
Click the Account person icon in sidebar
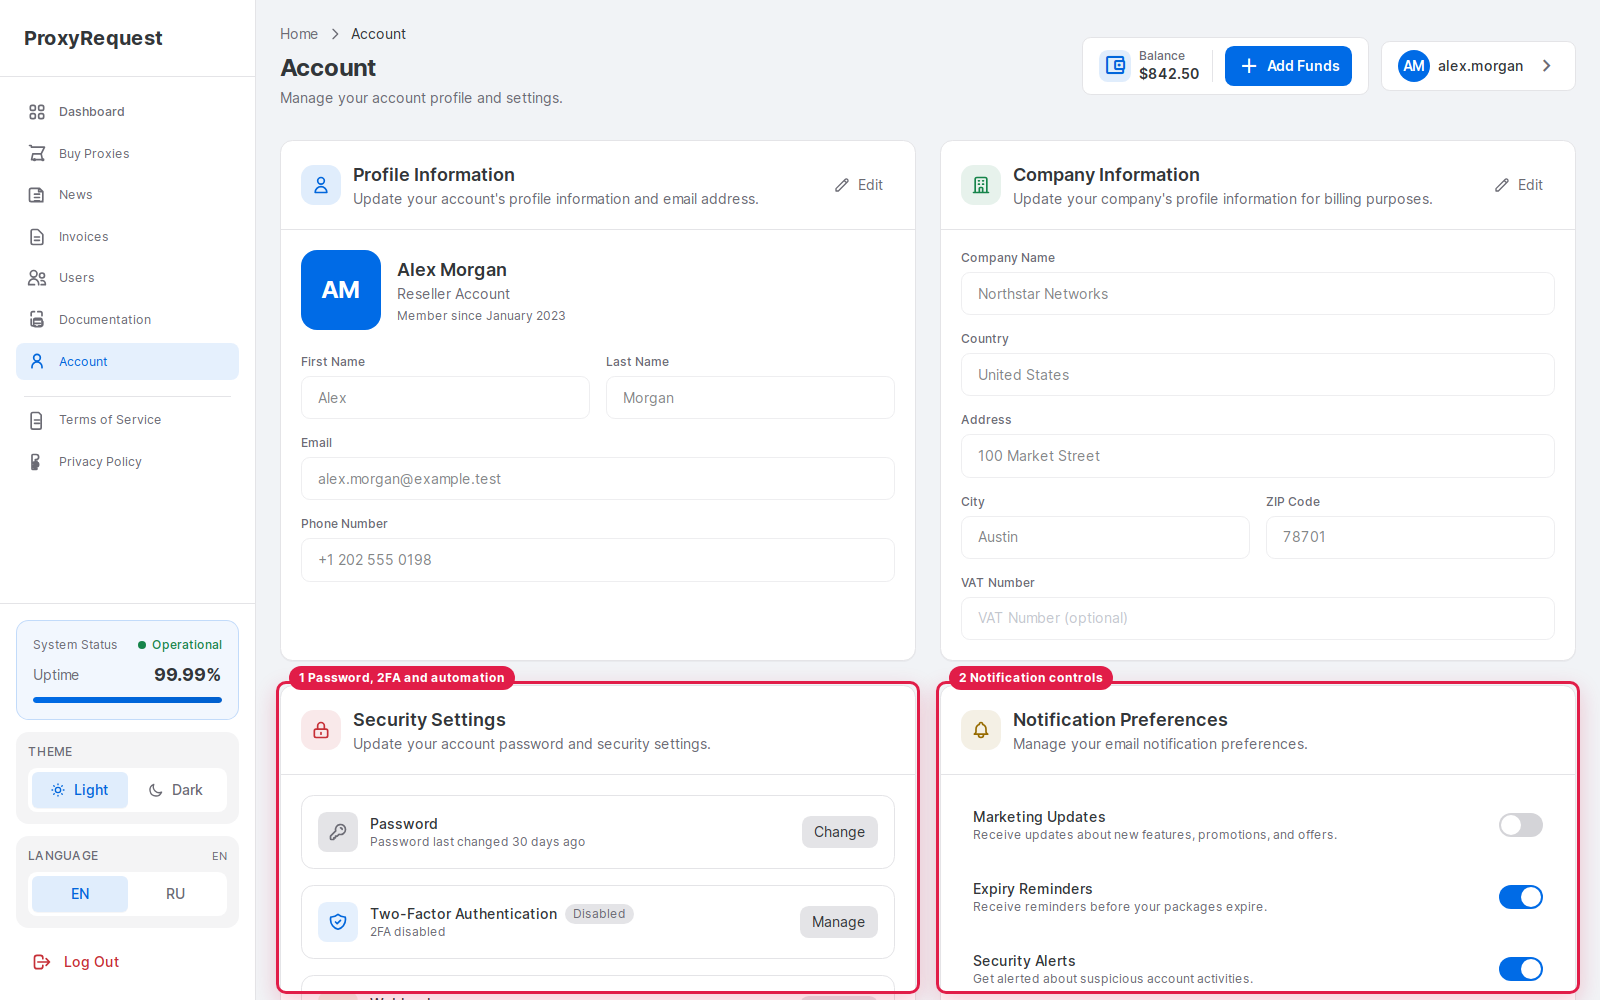tap(37, 362)
